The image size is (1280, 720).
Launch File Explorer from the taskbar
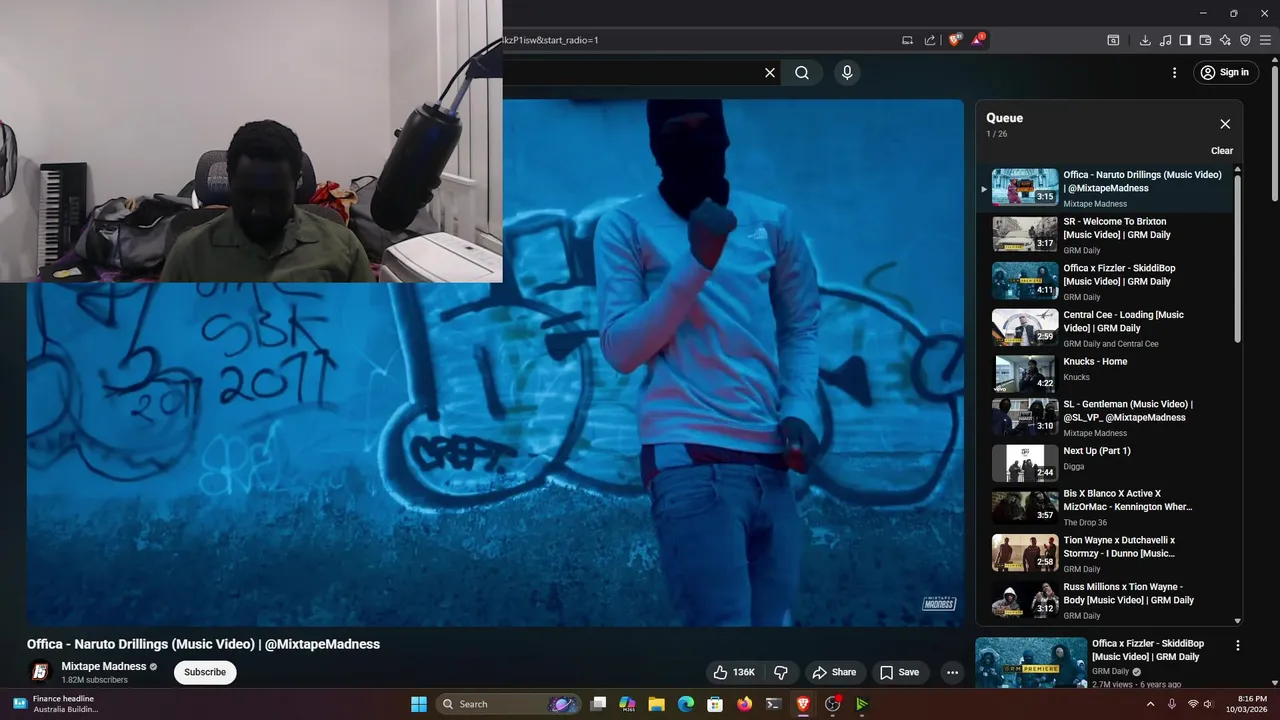(x=657, y=704)
